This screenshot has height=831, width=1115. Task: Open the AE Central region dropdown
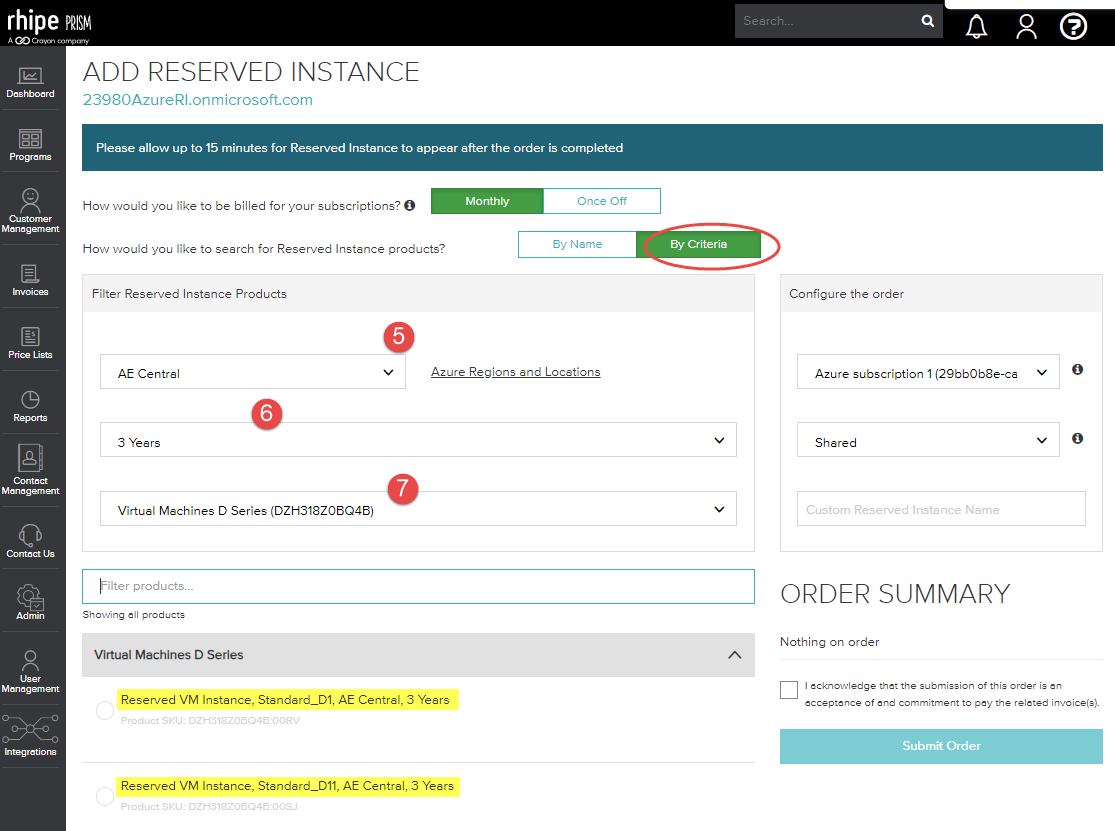252,371
